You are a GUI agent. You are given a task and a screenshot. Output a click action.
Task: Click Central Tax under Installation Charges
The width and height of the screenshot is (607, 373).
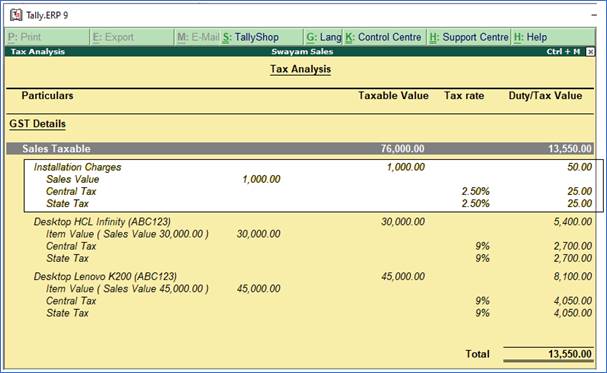click(71, 191)
